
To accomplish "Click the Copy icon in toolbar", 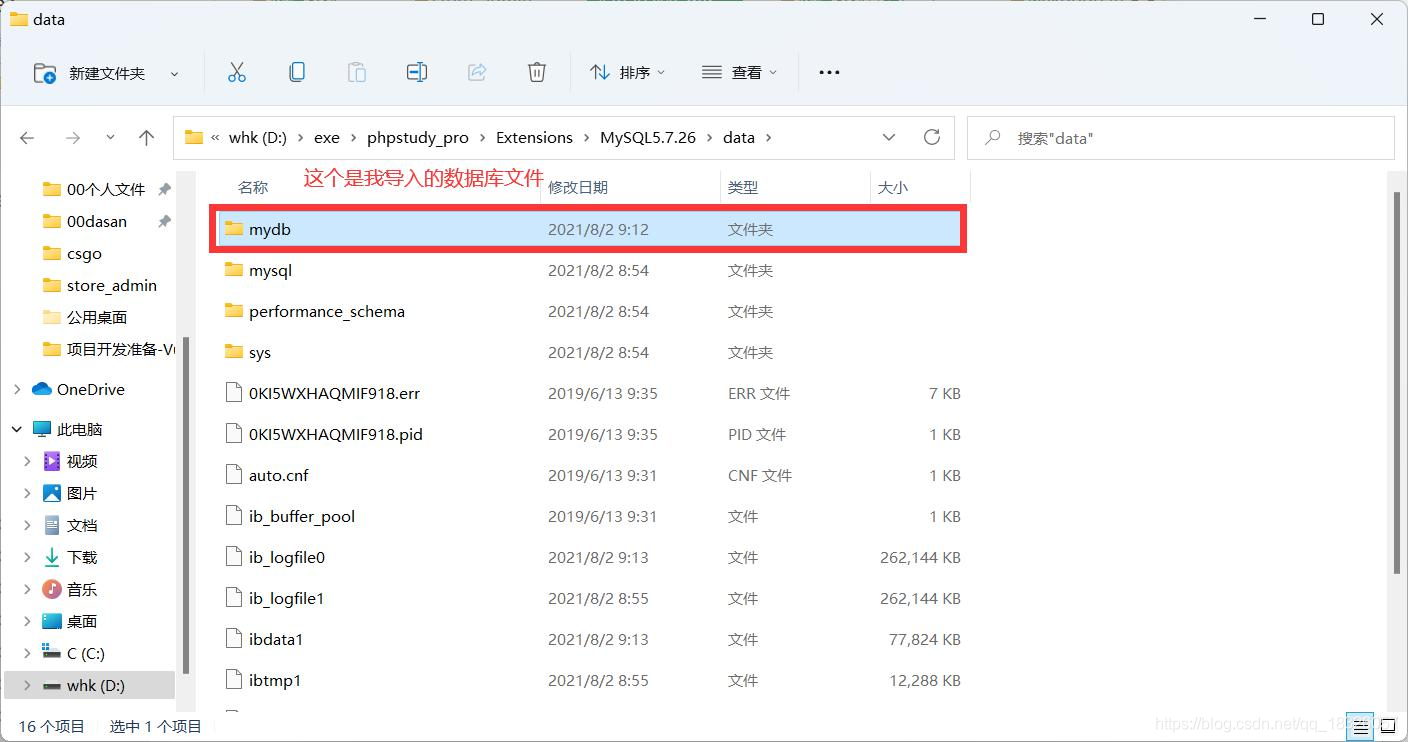I will click(x=297, y=72).
